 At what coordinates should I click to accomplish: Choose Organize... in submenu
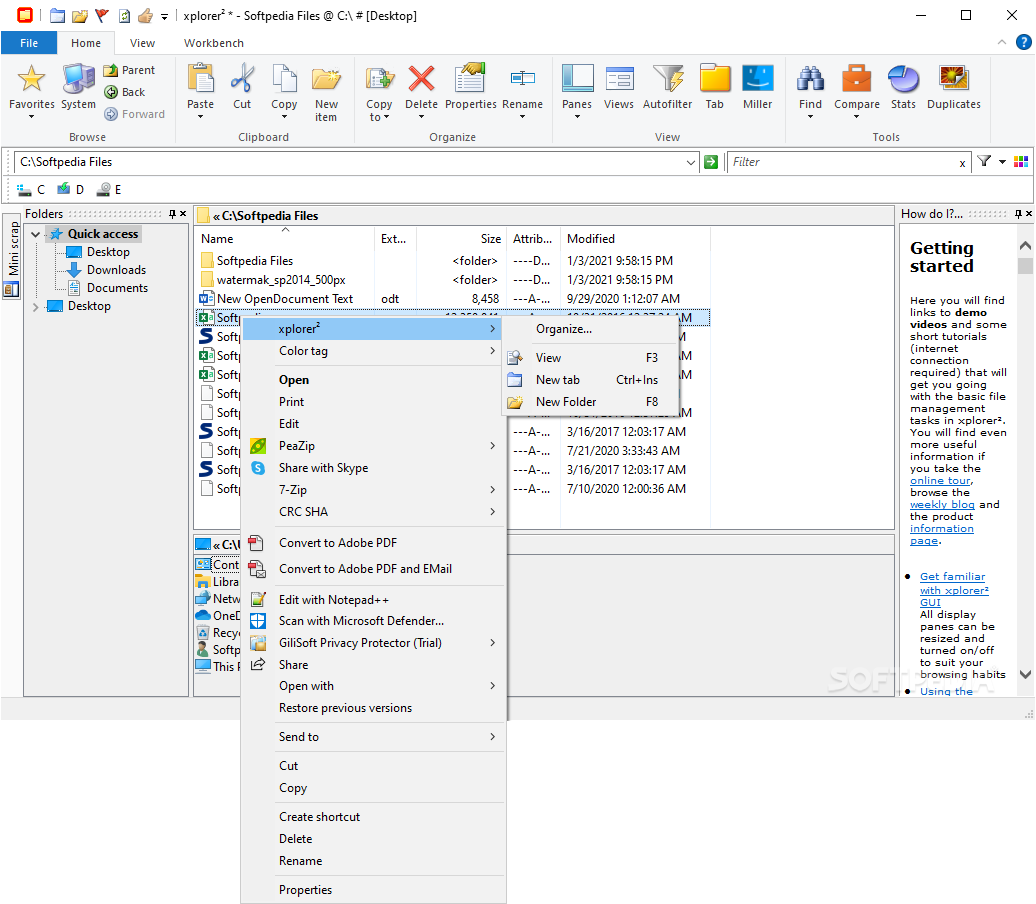(x=591, y=329)
